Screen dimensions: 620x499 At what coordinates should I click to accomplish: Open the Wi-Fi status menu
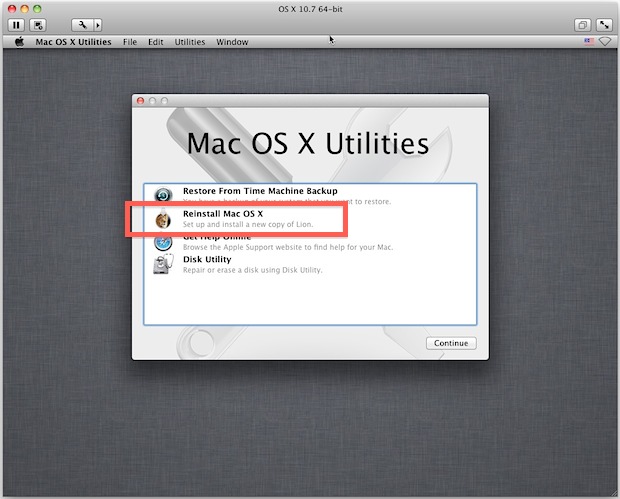pyautogui.click(x=605, y=42)
